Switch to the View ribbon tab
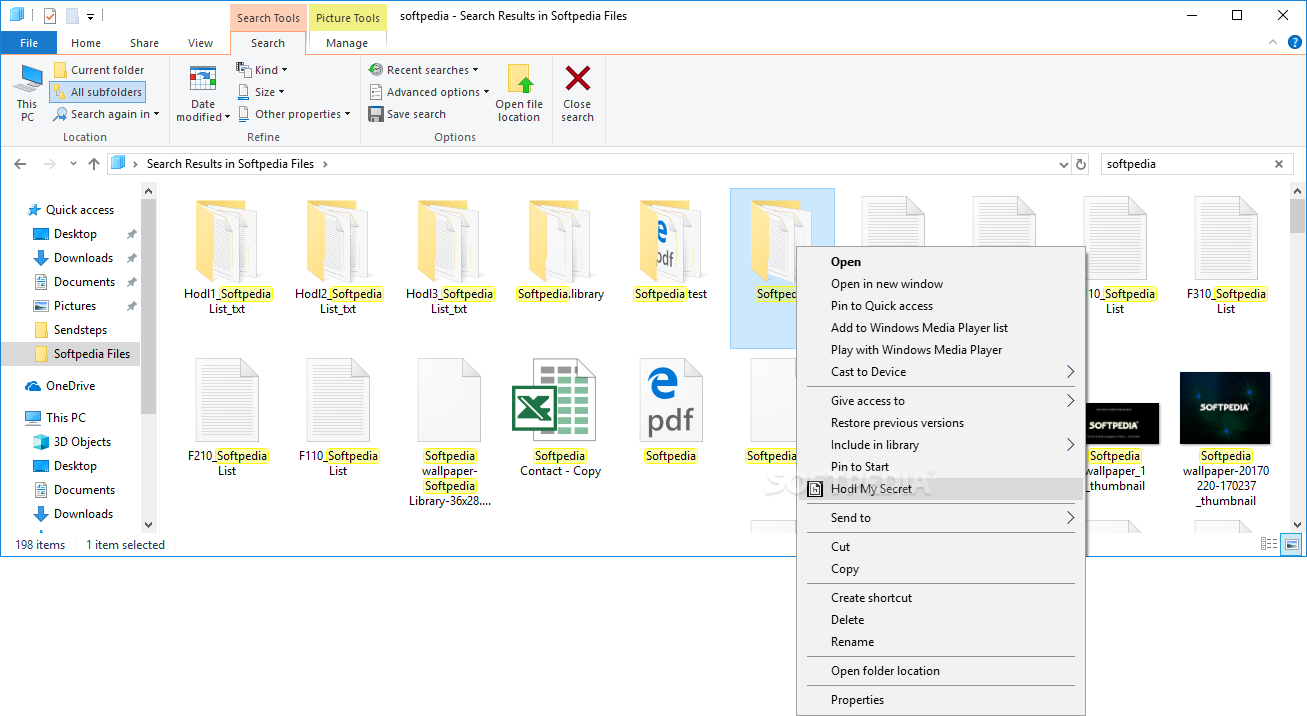 [200, 43]
